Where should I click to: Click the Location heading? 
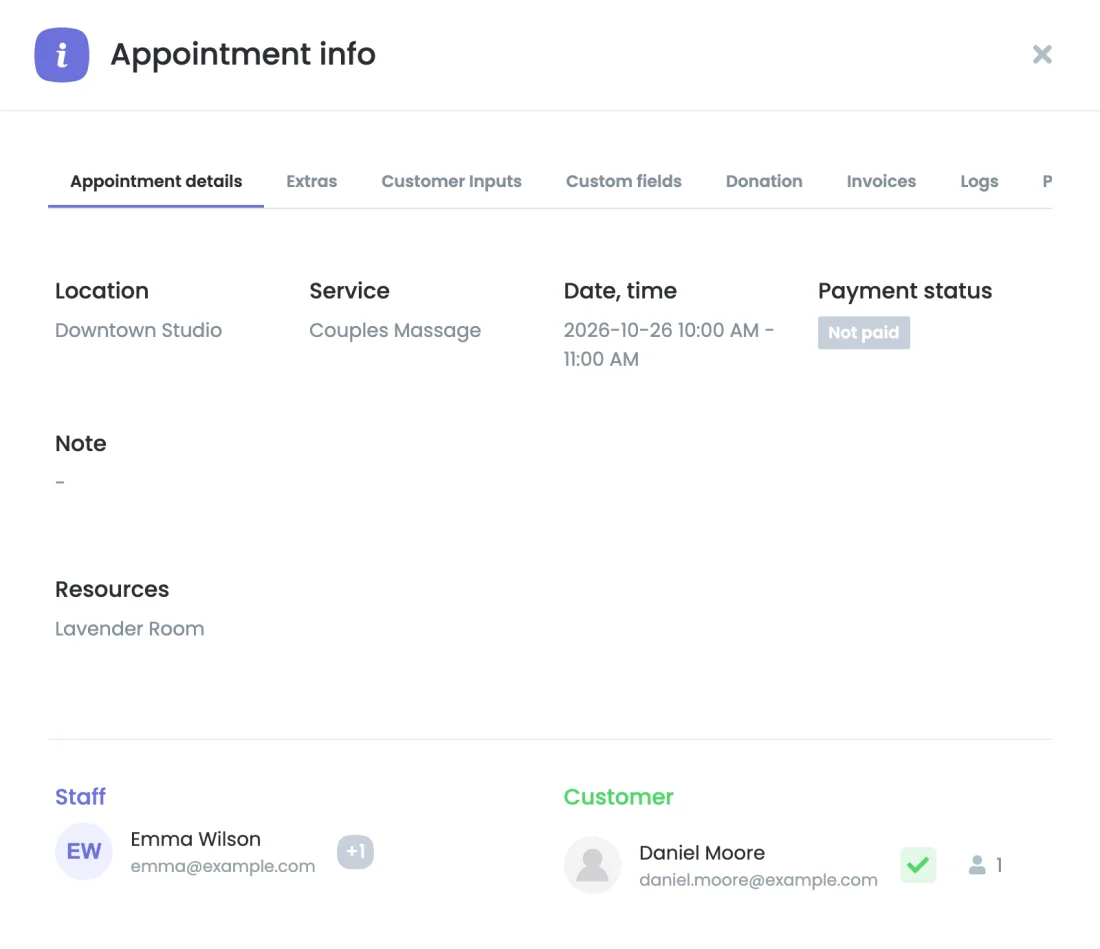(x=102, y=290)
